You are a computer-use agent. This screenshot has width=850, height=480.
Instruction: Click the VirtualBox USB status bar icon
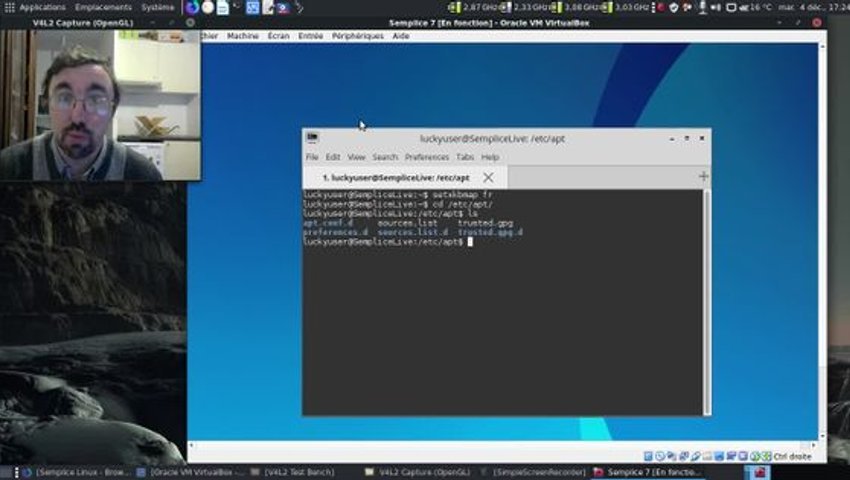696,457
